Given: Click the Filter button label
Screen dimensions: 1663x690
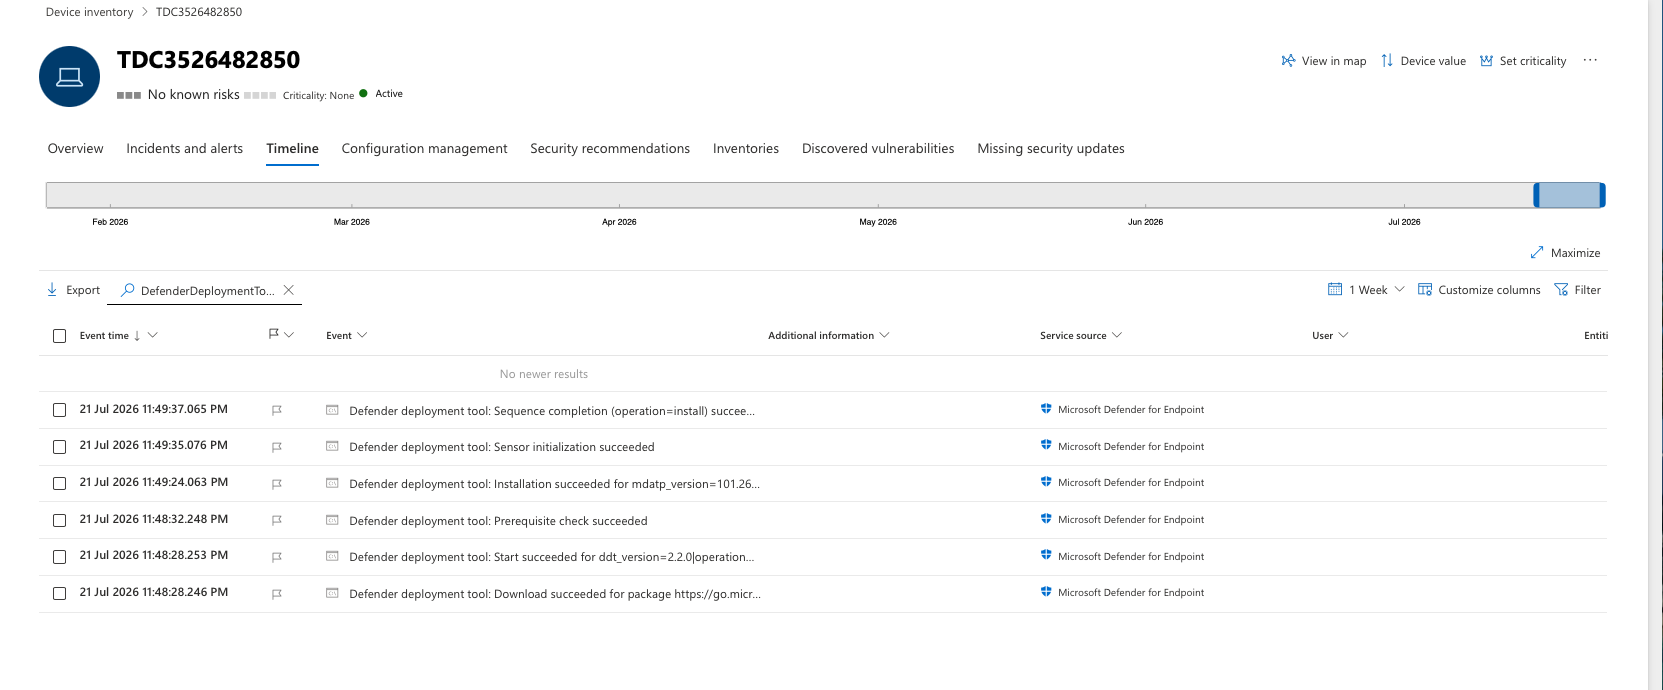Looking at the screenshot, I should (x=1587, y=290).
